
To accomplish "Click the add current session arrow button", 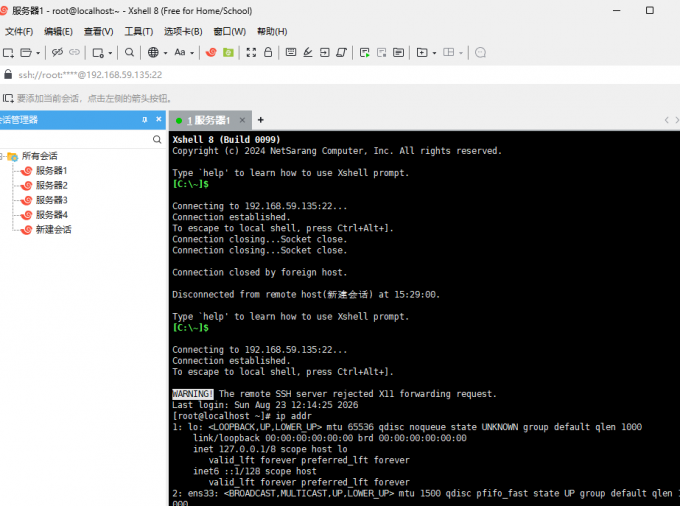I will pyautogui.click(x=8, y=98).
